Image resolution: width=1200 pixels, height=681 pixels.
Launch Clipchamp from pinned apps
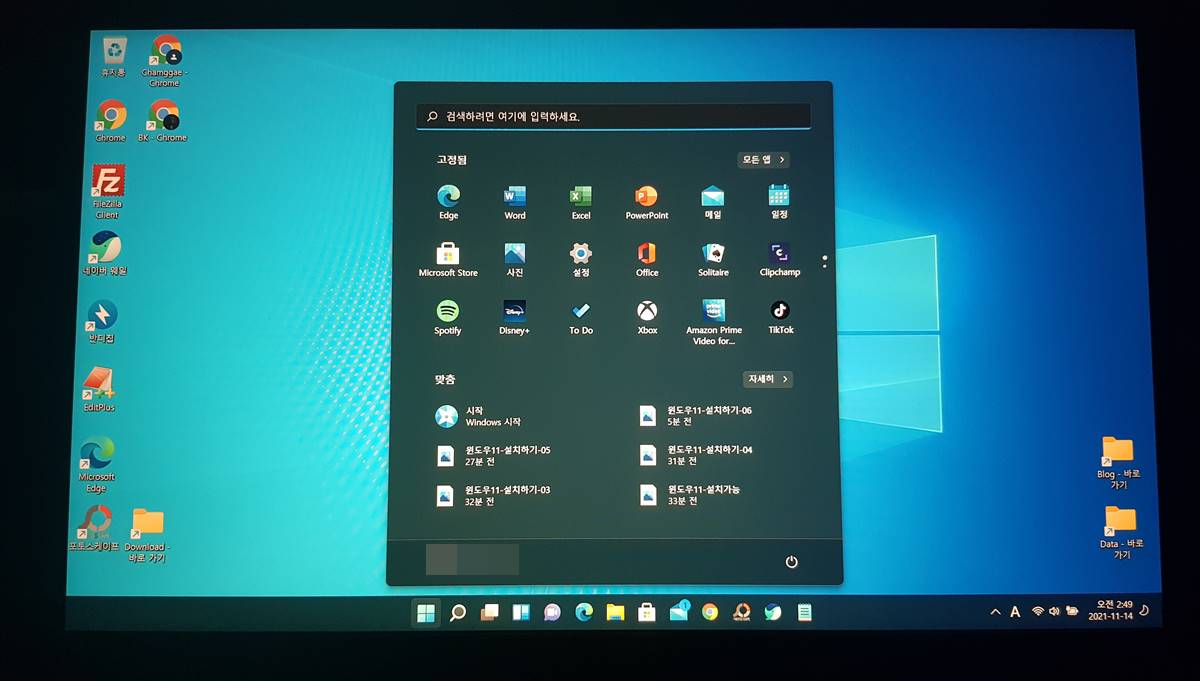[x=779, y=259]
